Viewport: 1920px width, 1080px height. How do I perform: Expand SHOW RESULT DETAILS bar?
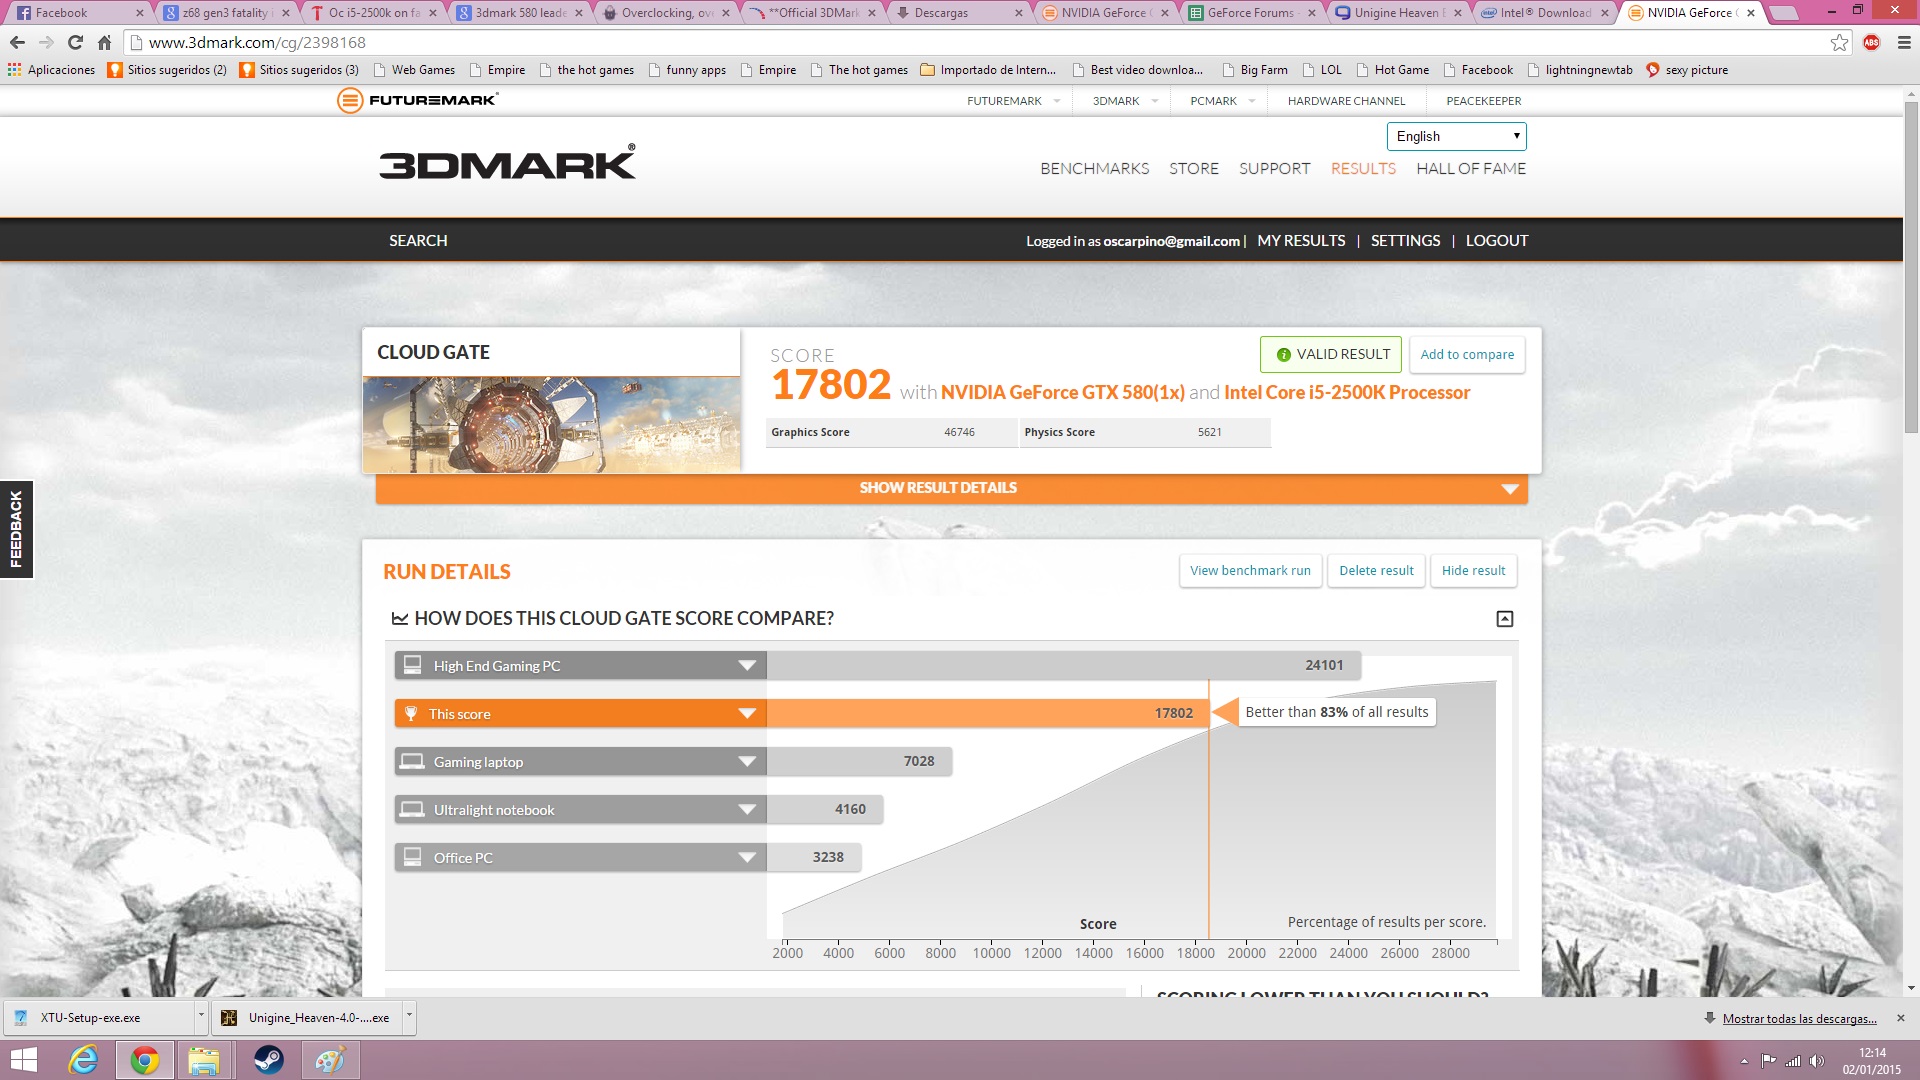(x=951, y=488)
